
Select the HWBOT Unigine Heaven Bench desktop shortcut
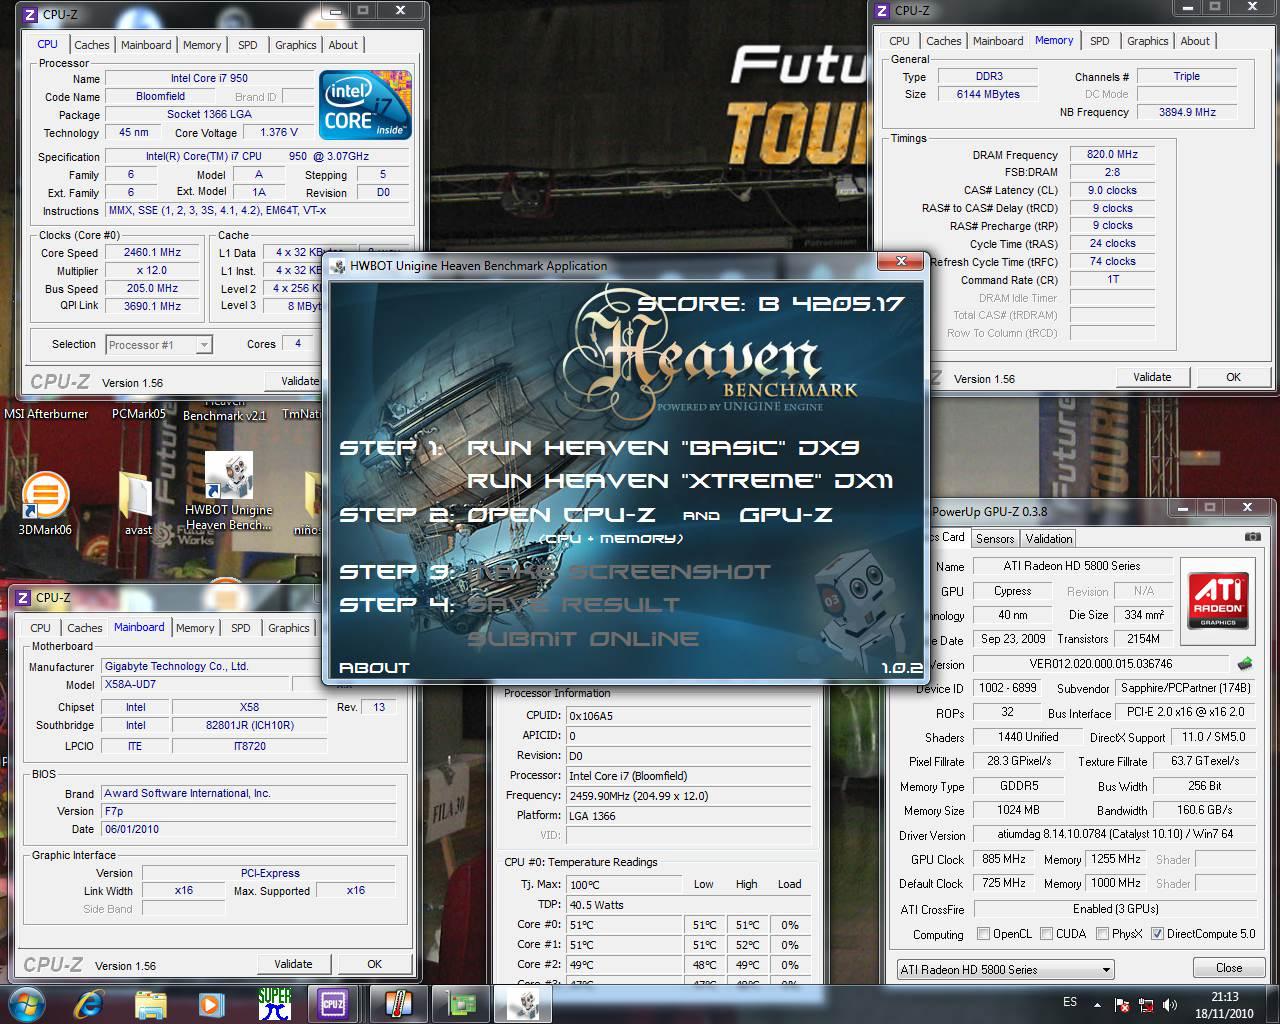click(x=228, y=490)
